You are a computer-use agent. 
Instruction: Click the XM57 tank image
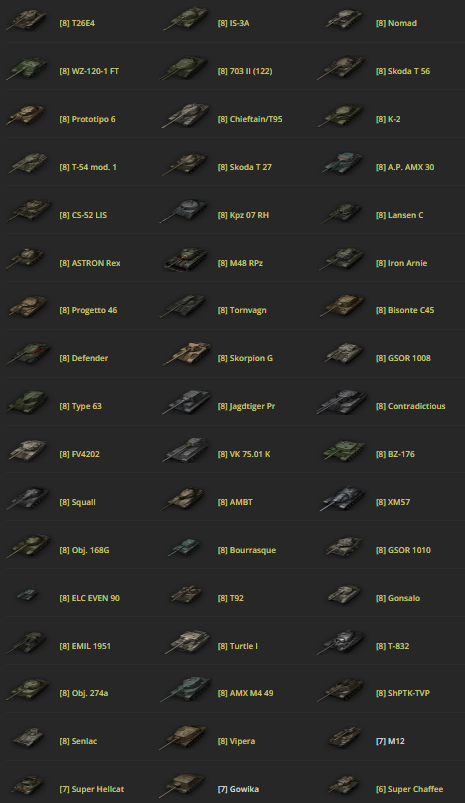coord(343,499)
